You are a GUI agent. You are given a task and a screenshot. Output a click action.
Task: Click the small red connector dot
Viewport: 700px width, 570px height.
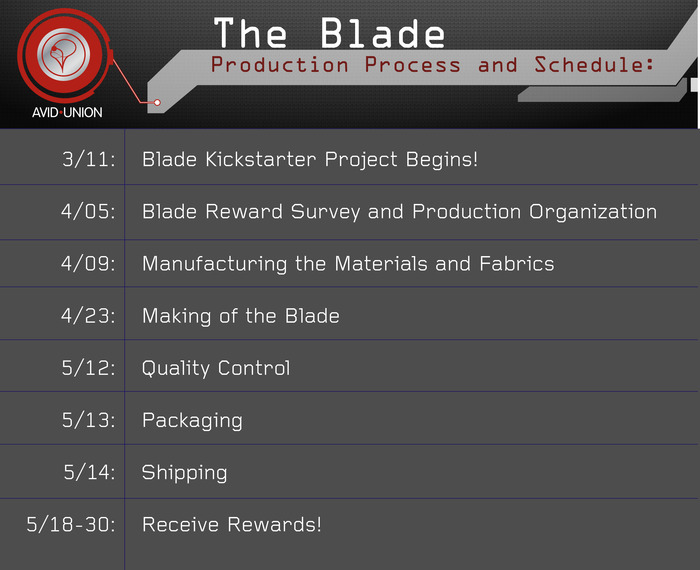157,102
